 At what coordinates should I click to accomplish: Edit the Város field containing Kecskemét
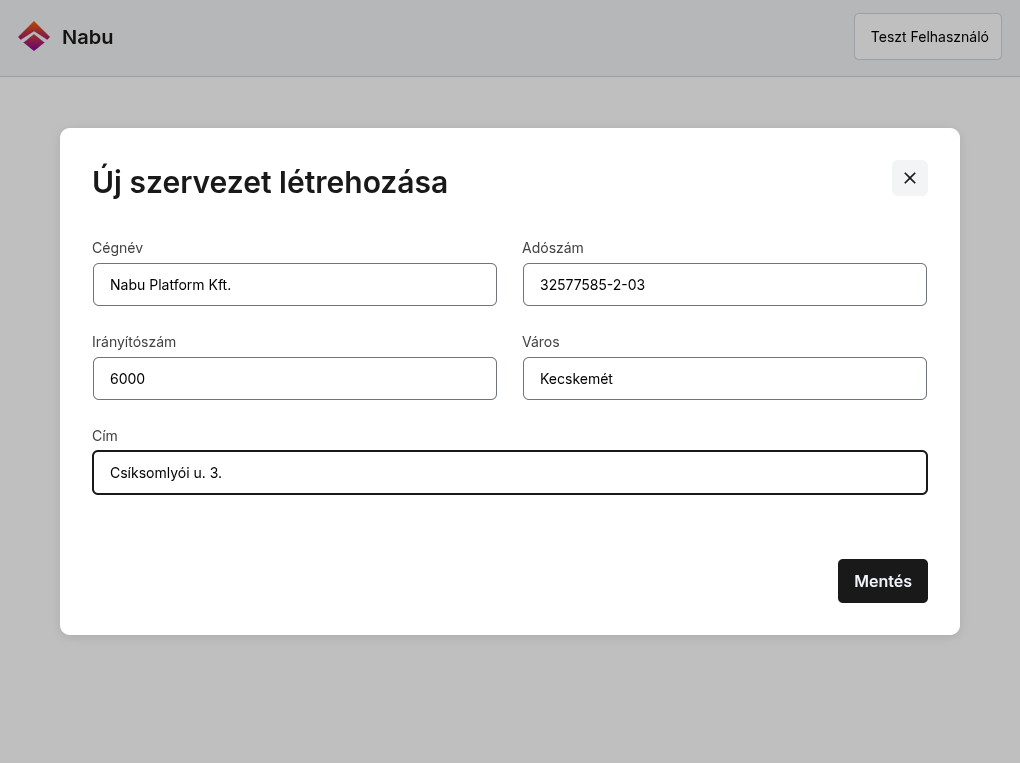[725, 379]
